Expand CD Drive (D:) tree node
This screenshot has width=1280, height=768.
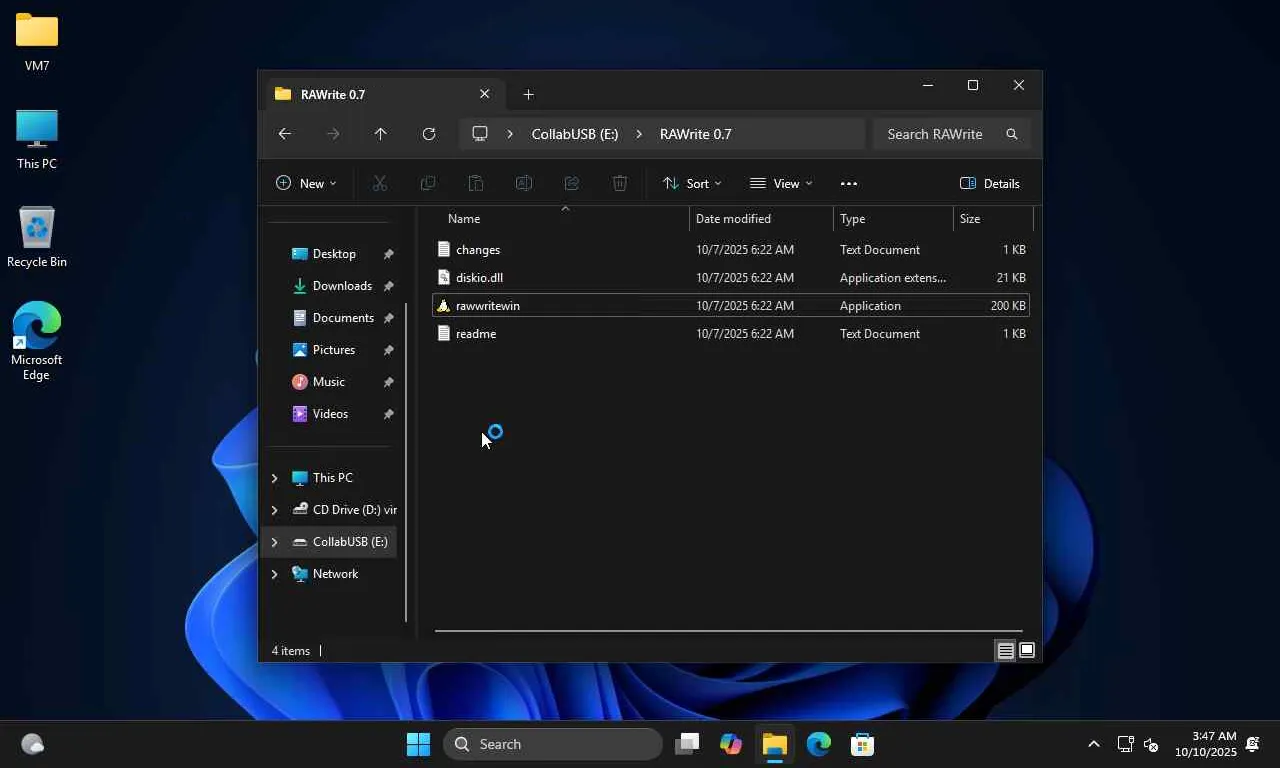pyautogui.click(x=274, y=510)
